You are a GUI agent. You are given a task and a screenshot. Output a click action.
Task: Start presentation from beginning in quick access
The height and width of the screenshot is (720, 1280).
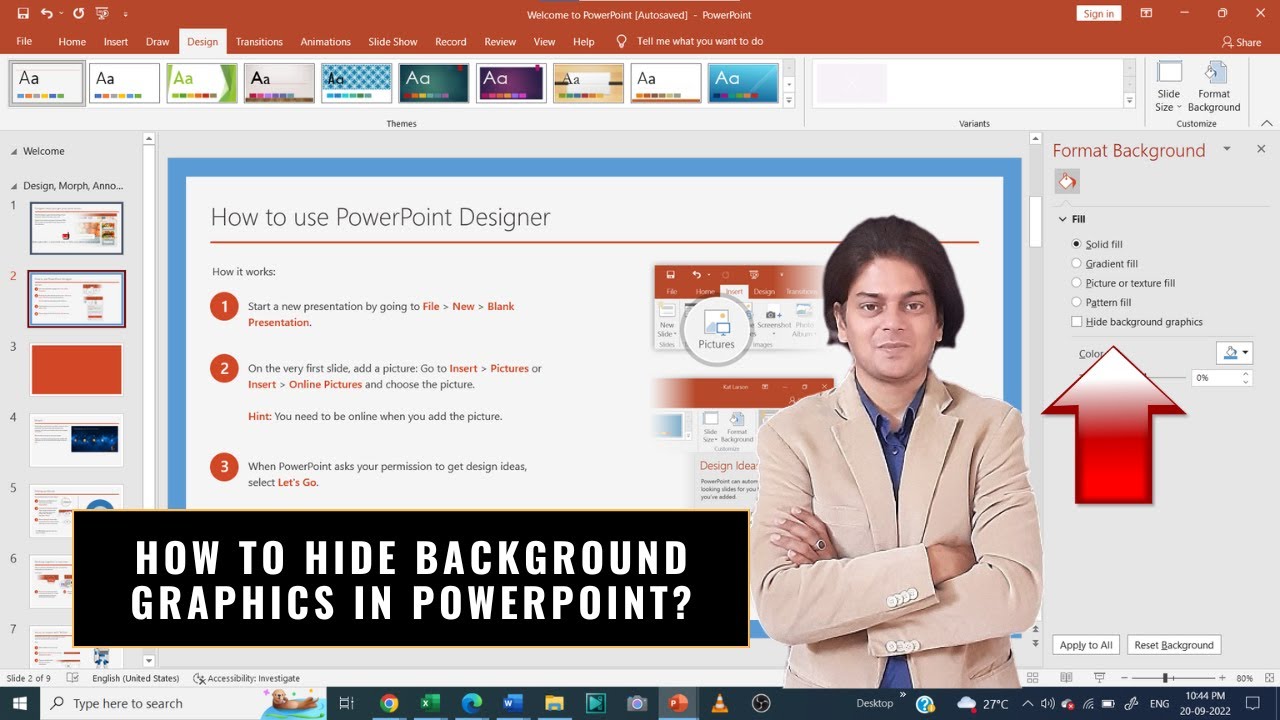tap(101, 14)
